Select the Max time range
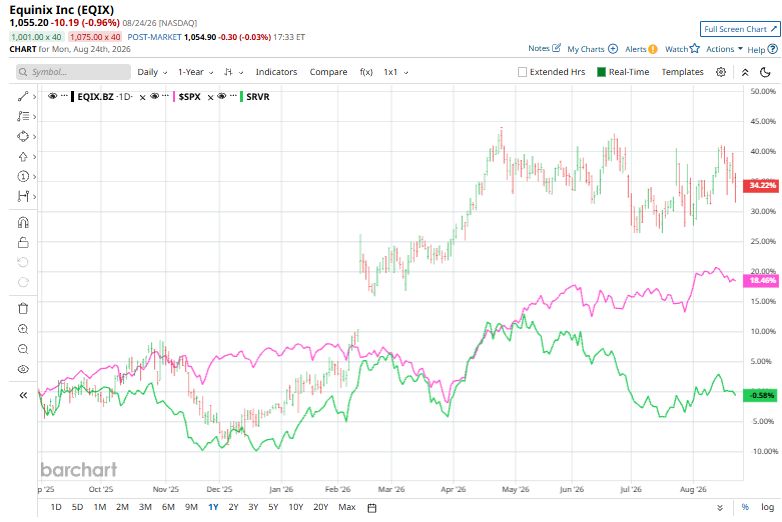This screenshot has height=522, width=782. [347, 507]
